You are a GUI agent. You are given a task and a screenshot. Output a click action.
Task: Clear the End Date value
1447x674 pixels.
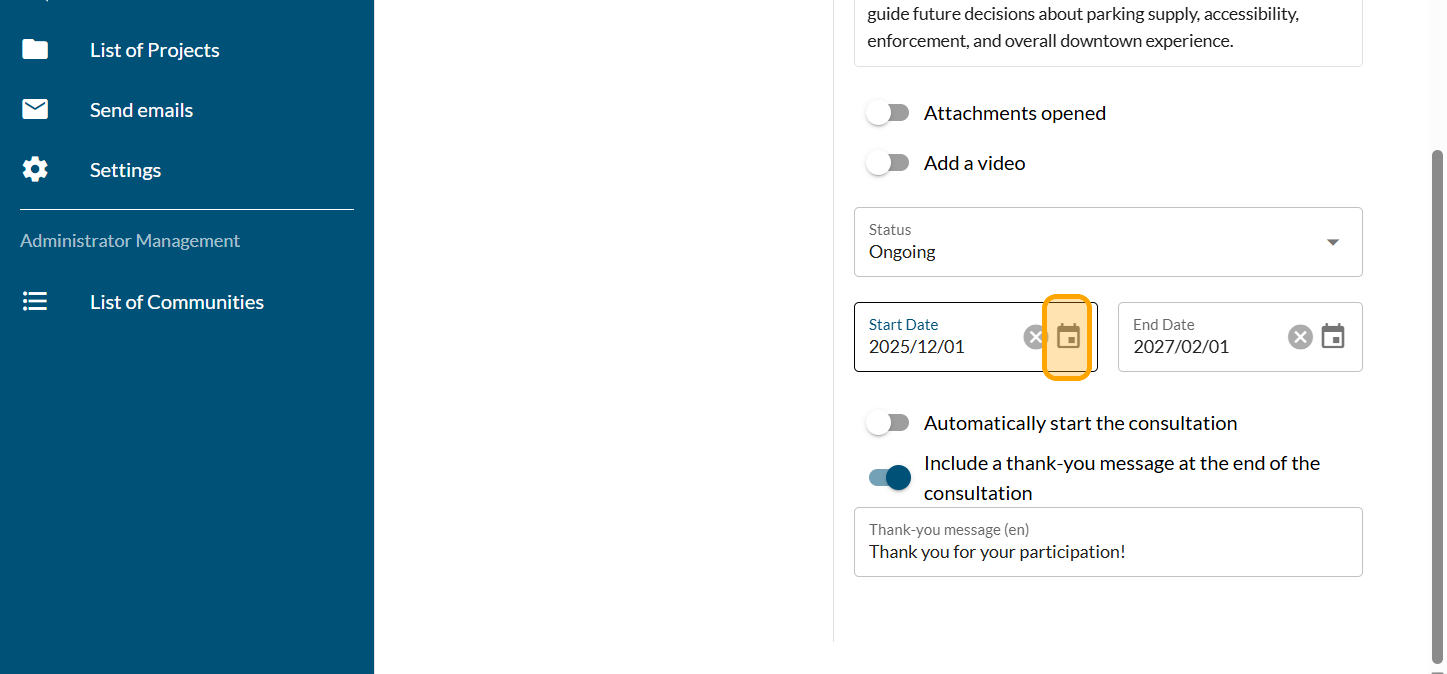pos(1300,337)
